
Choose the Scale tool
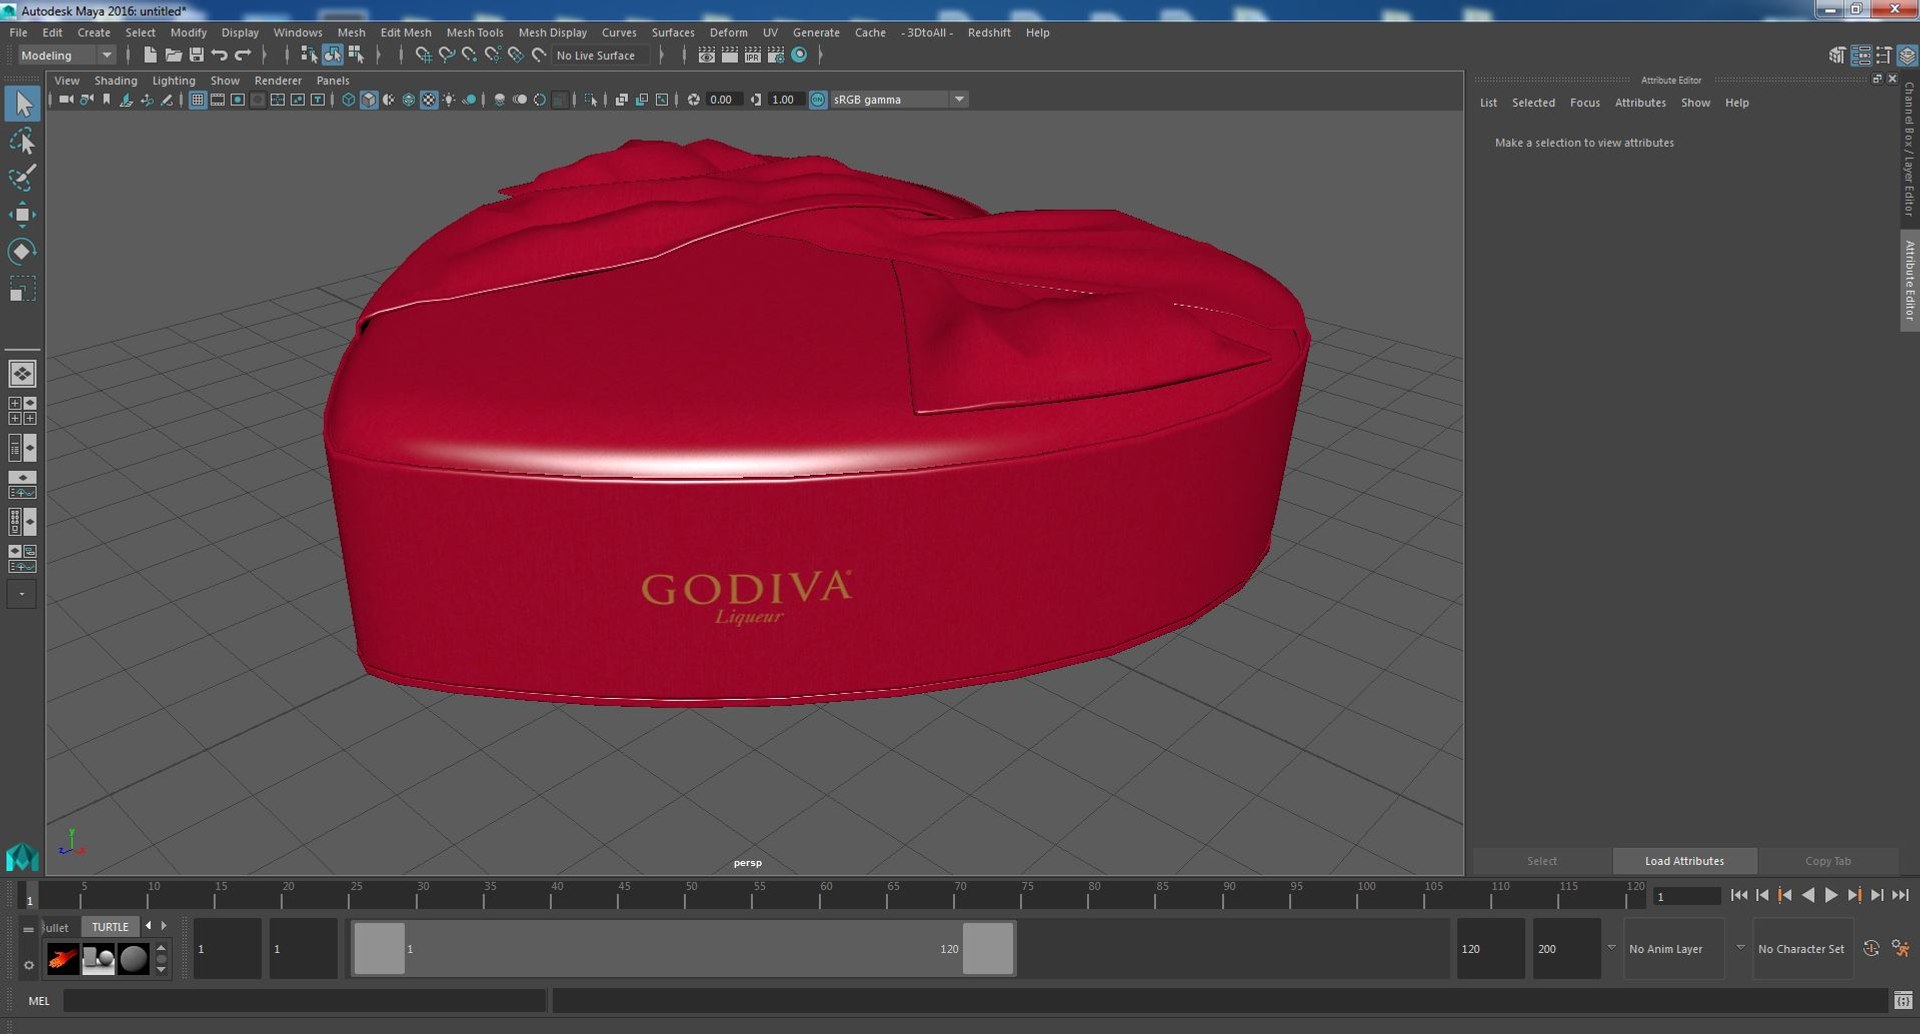22,288
